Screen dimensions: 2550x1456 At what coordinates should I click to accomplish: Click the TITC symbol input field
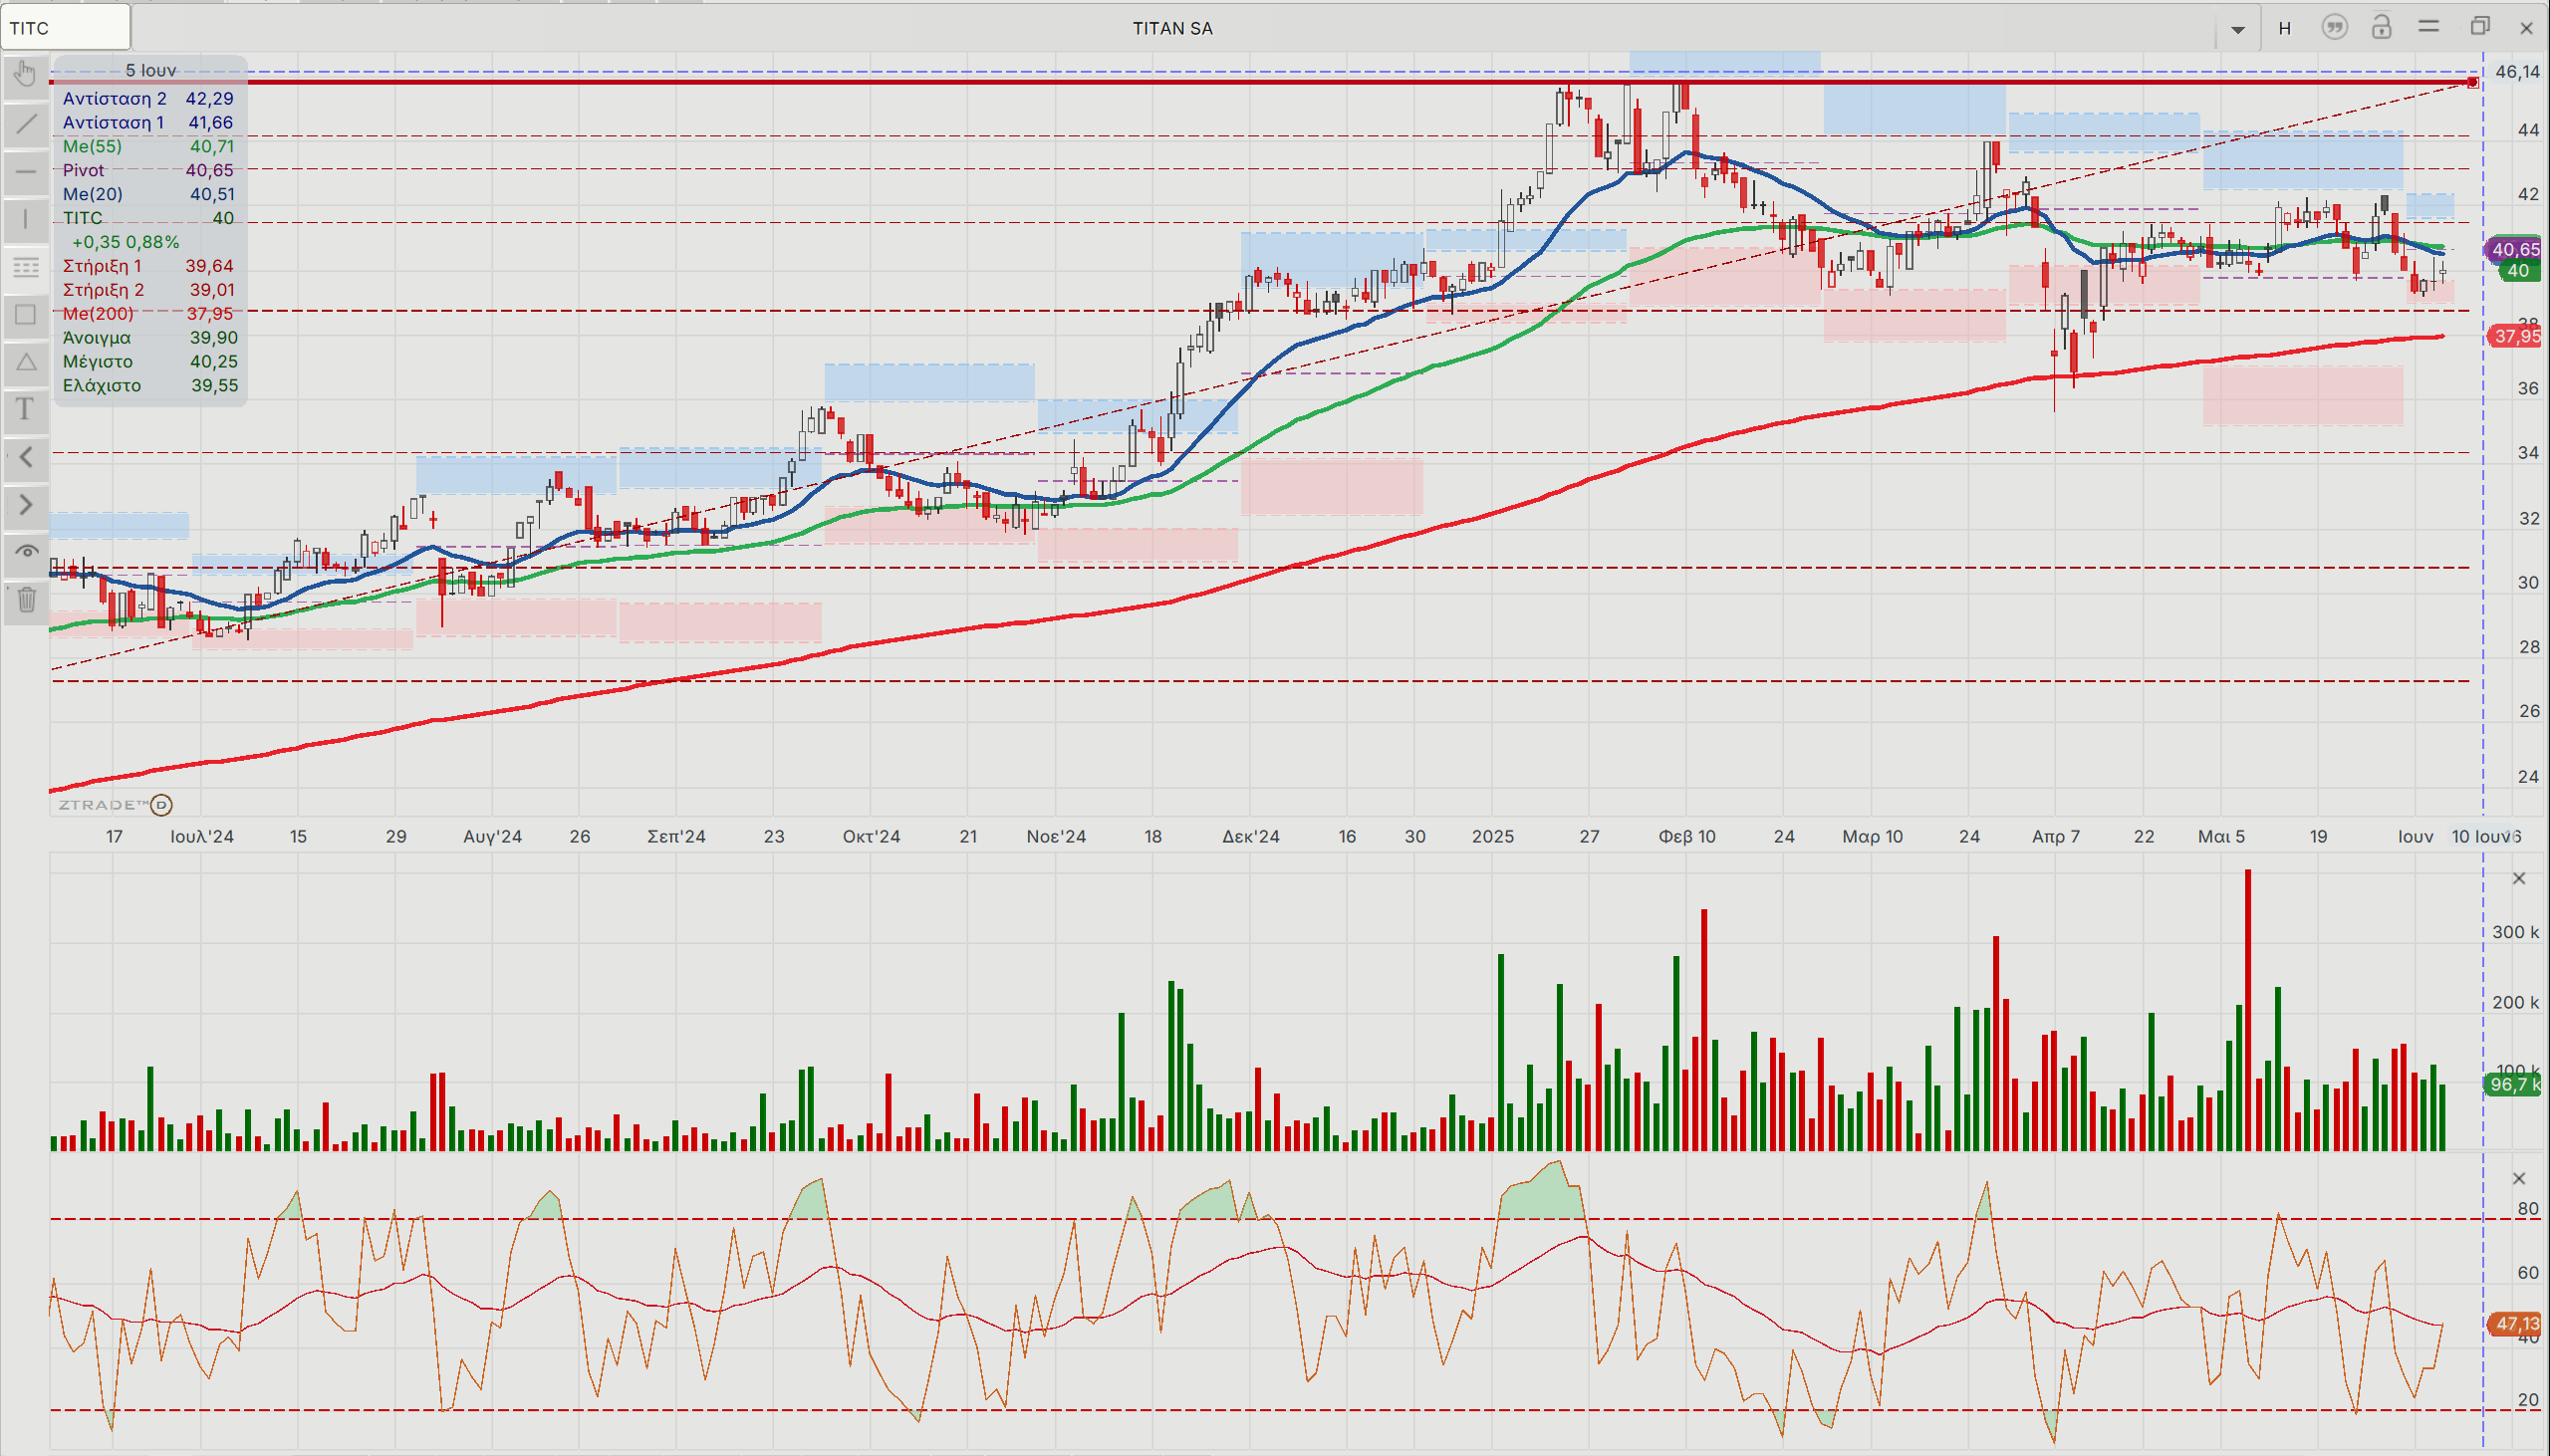65,27
